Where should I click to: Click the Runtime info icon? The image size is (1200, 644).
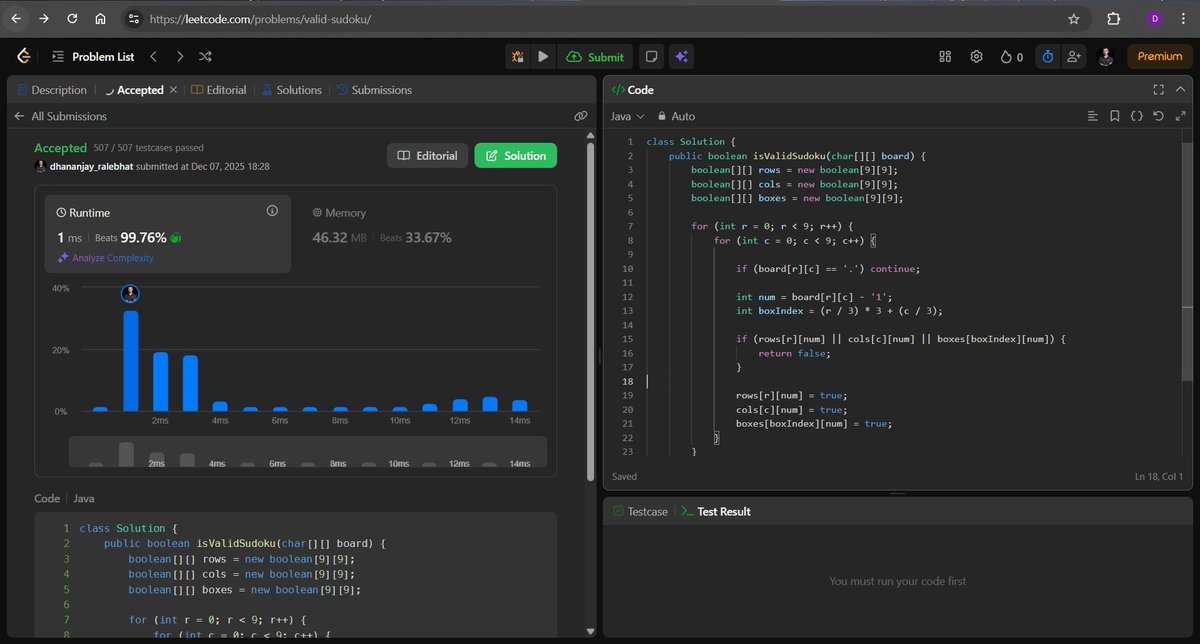pyautogui.click(x=272, y=211)
